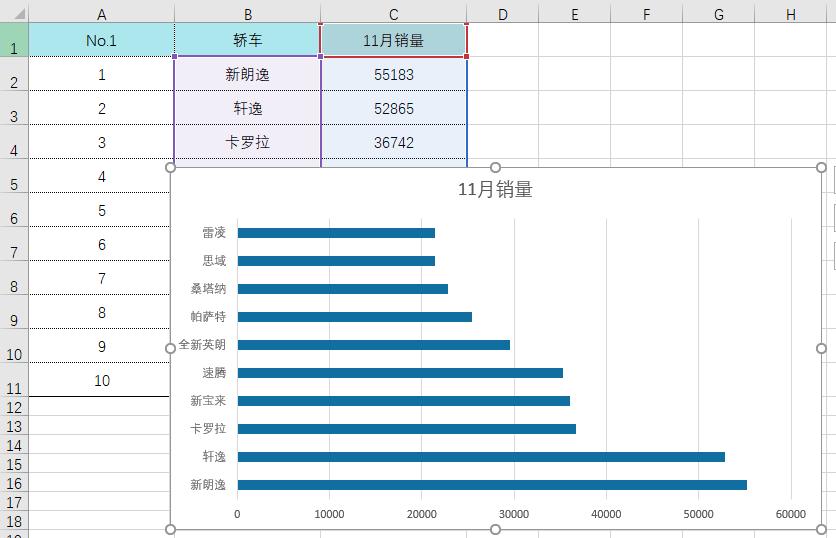
Task: Click cell No.1 header
Action: [x=101, y=40]
